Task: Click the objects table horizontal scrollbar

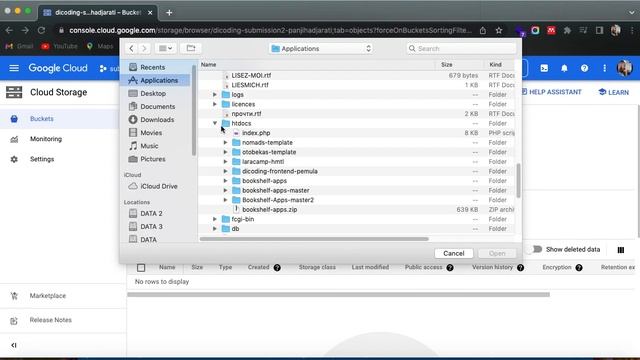Action: tap(338, 295)
